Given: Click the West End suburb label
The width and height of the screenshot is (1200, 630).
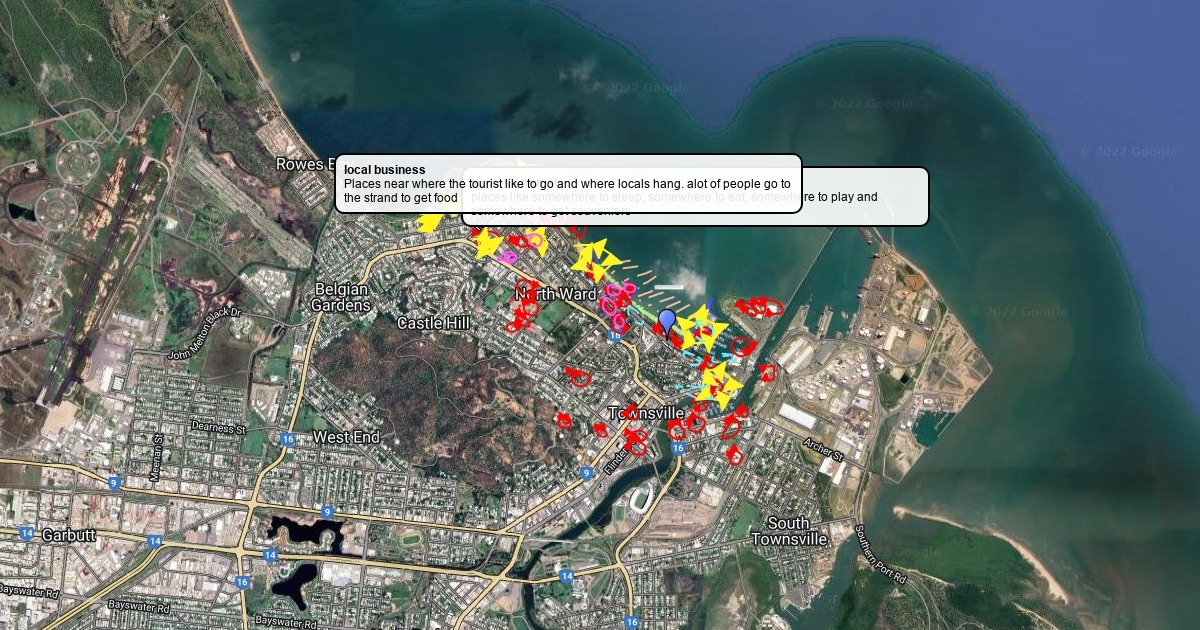Looking at the screenshot, I should [x=346, y=437].
